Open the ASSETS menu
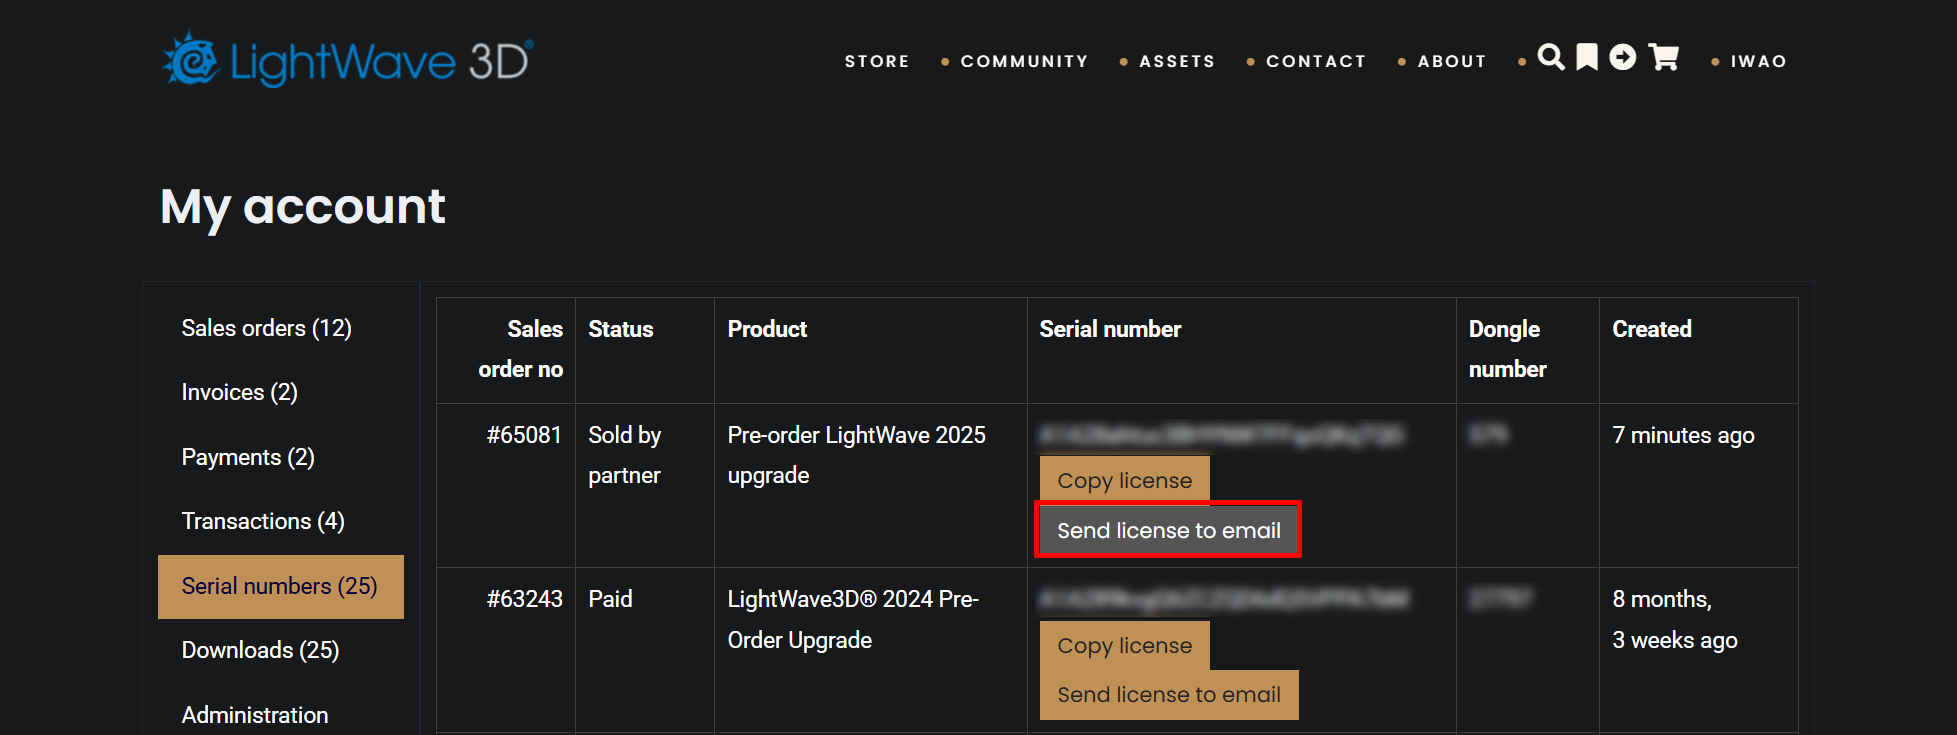1957x735 pixels. pos(1177,61)
